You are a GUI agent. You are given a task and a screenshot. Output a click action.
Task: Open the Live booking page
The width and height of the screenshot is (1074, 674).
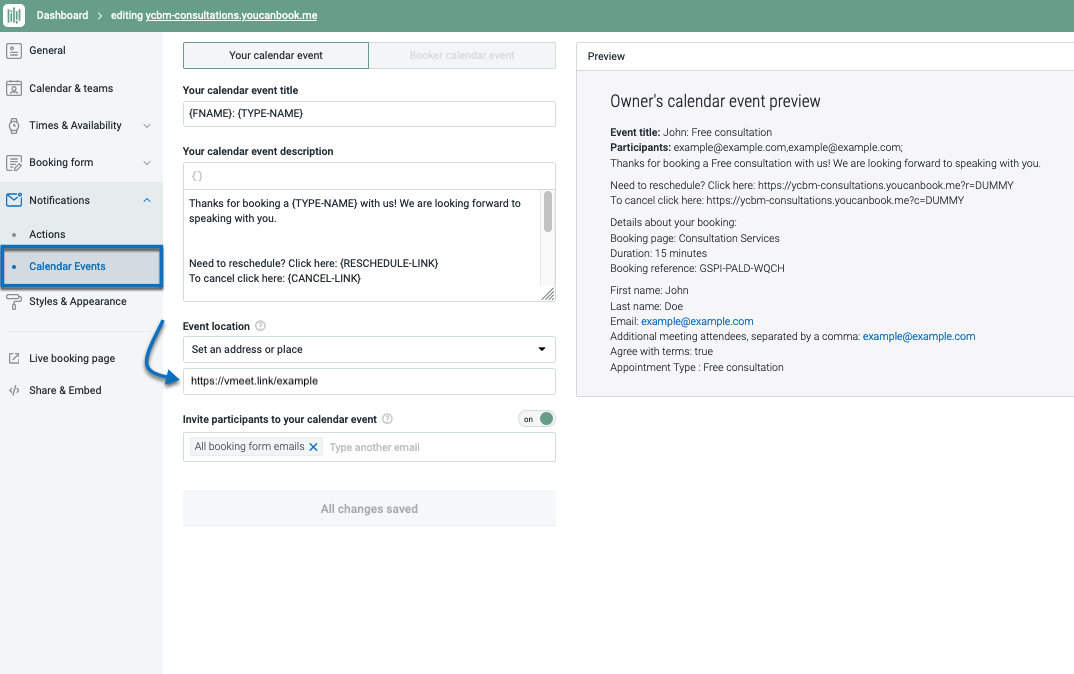click(x=70, y=357)
